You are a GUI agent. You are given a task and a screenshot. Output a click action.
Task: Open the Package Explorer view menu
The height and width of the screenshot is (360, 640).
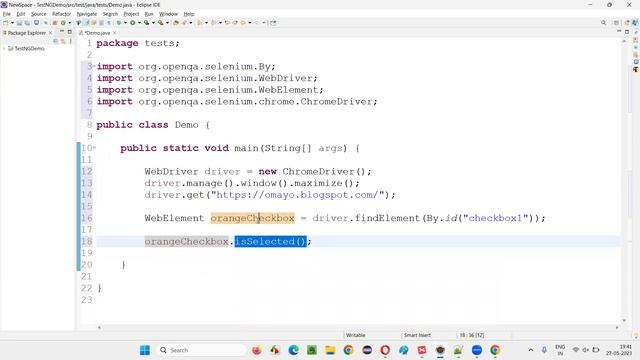(71, 41)
